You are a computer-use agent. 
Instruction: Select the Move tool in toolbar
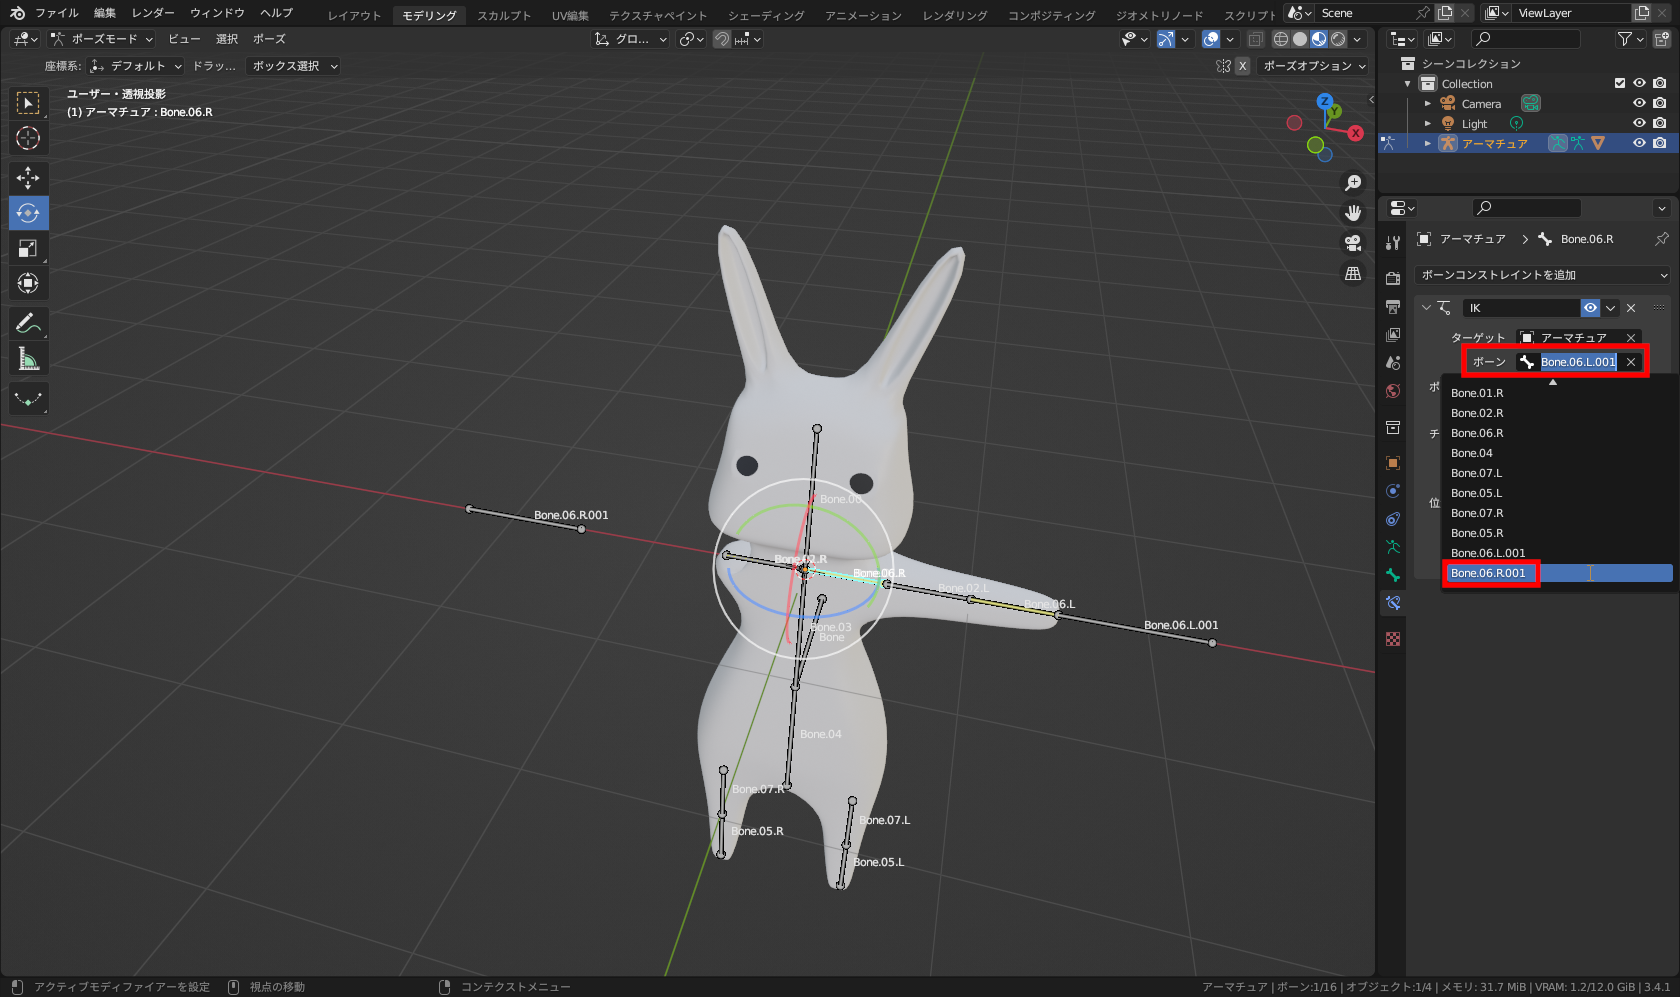28,178
